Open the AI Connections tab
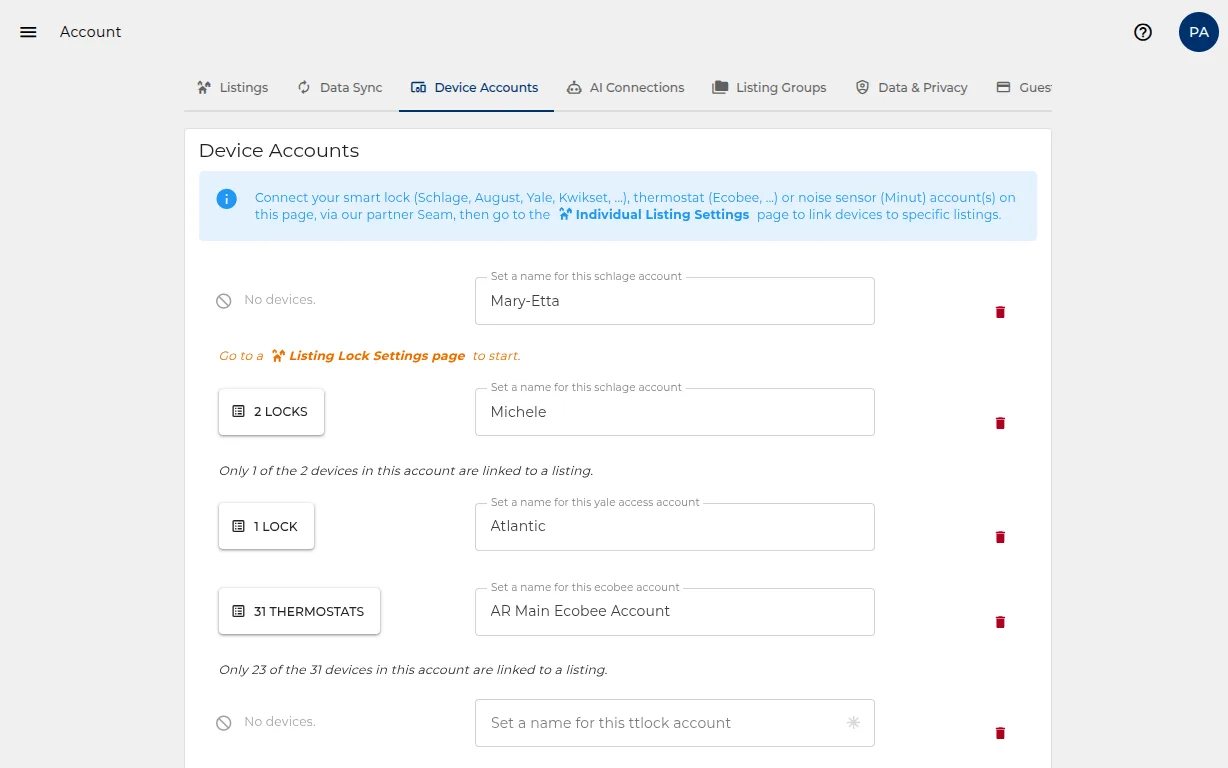The image size is (1228, 768). (x=625, y=88)
